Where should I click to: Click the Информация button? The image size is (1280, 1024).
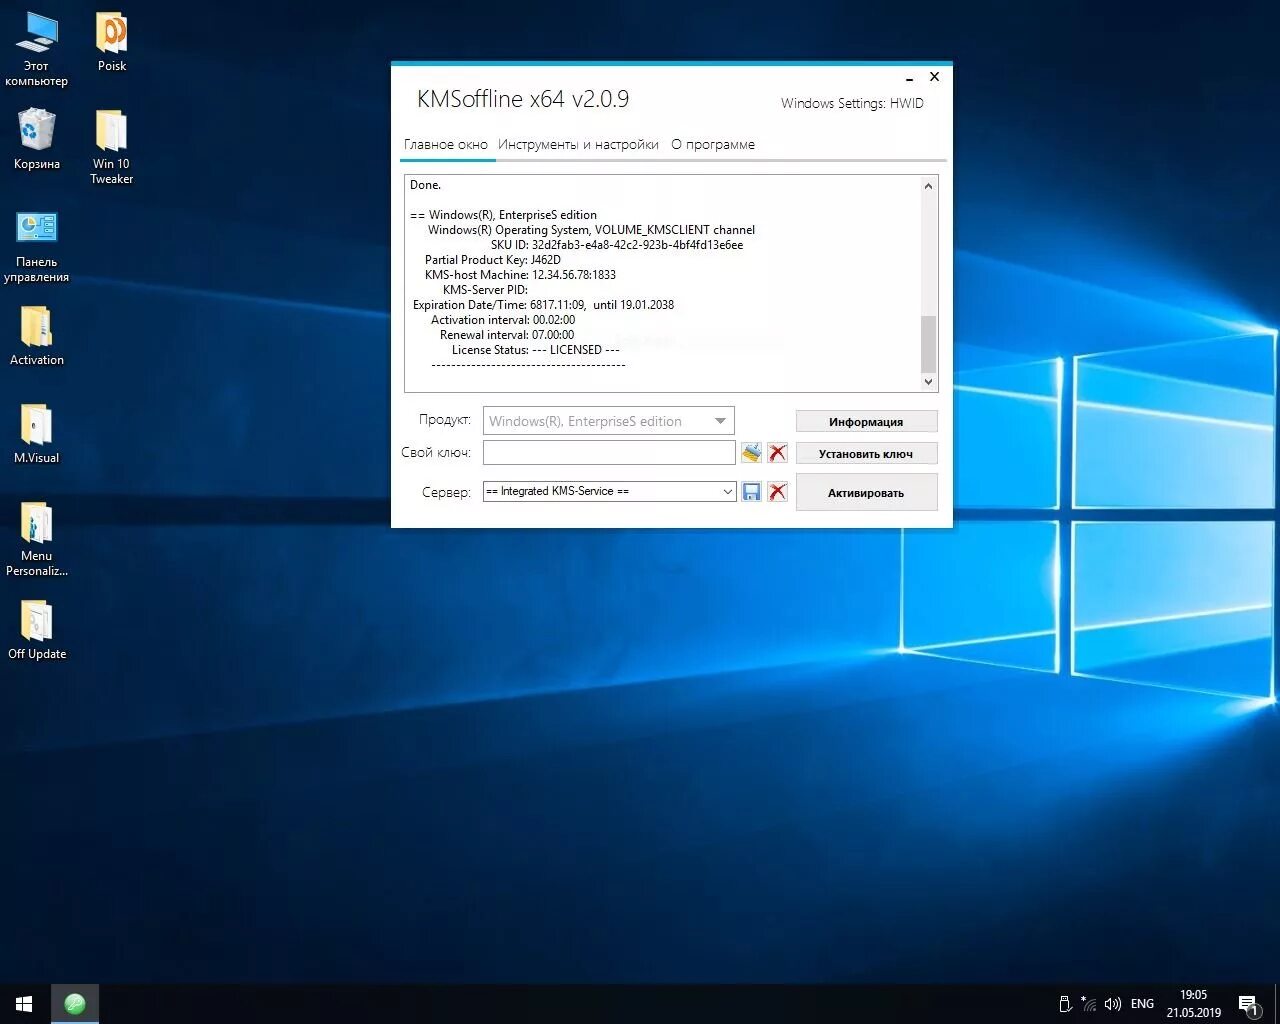tap(866, 422)
